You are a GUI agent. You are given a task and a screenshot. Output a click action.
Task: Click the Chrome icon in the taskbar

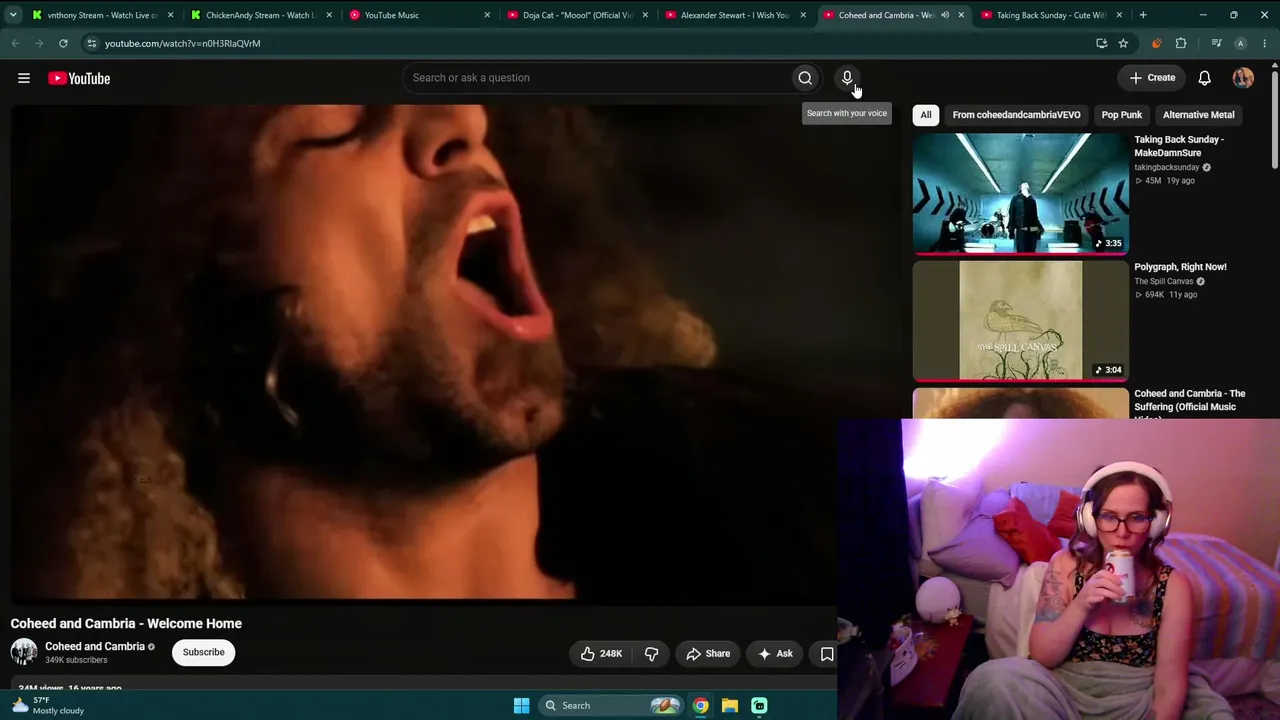point(701,705)
